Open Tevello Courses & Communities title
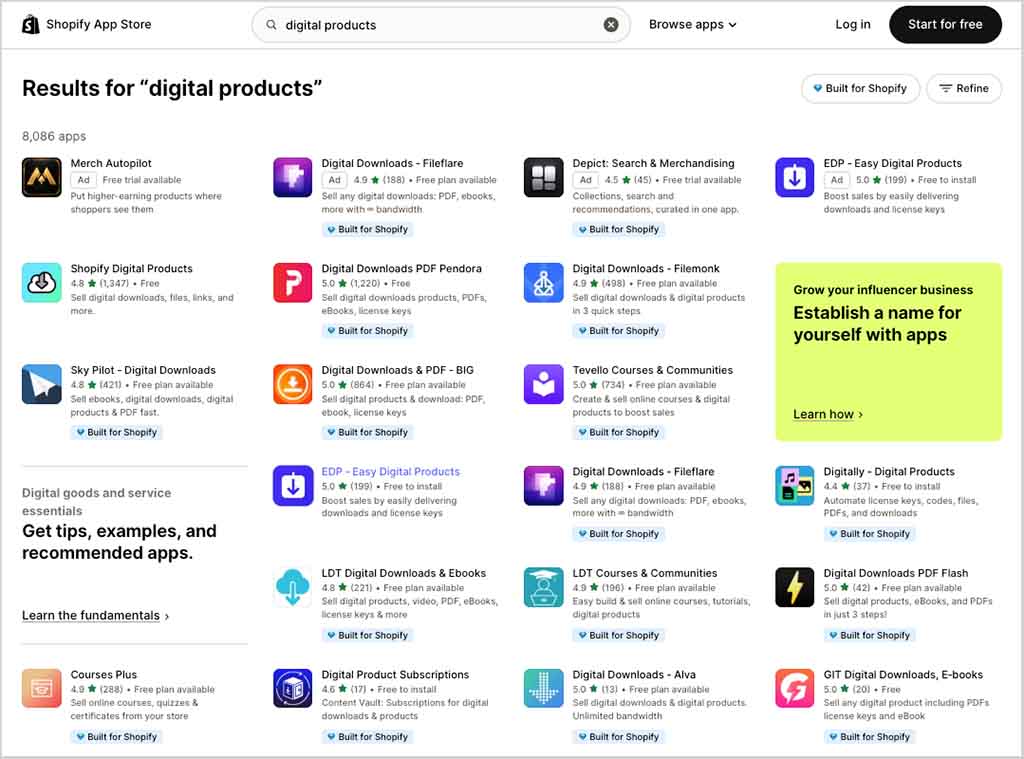This screenshot has width=1024, height=759. (x=652, y=370)
